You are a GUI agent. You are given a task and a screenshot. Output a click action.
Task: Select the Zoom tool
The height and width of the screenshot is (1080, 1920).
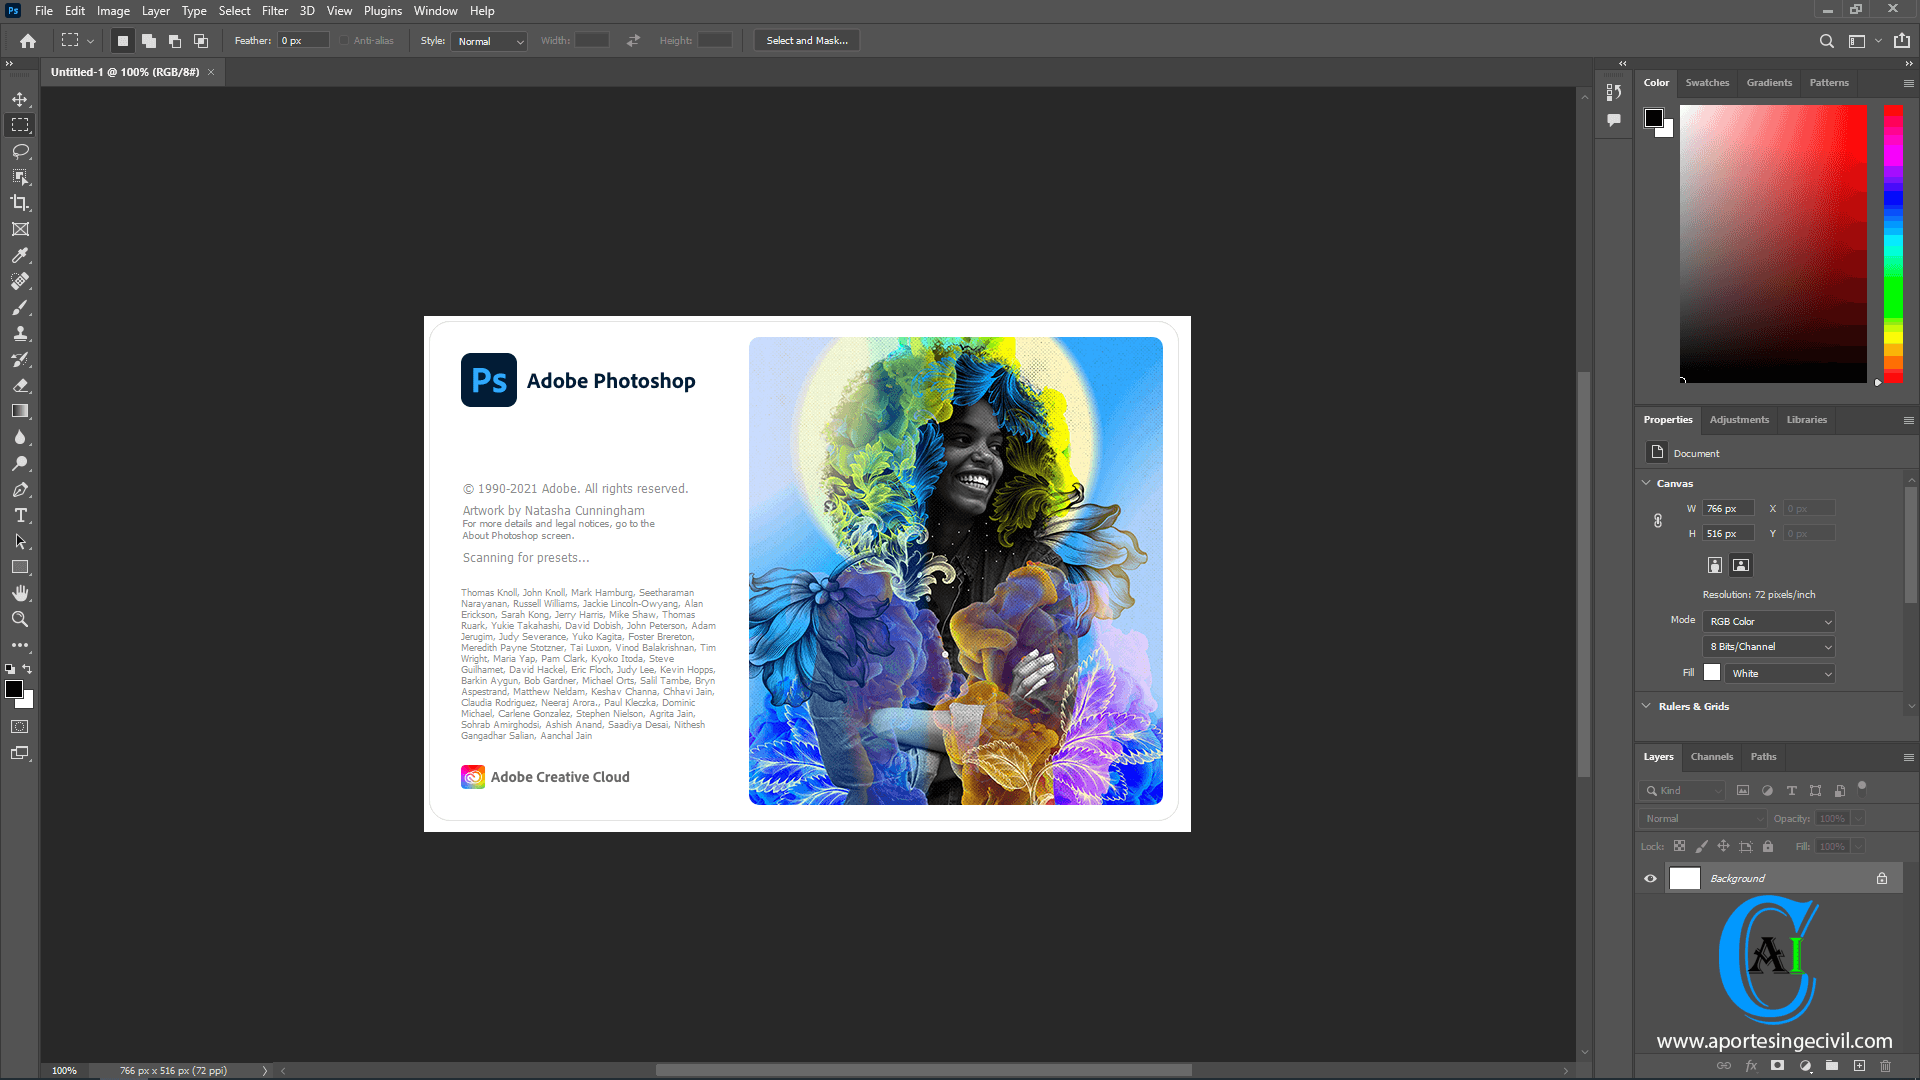click(x=20, y=618)
